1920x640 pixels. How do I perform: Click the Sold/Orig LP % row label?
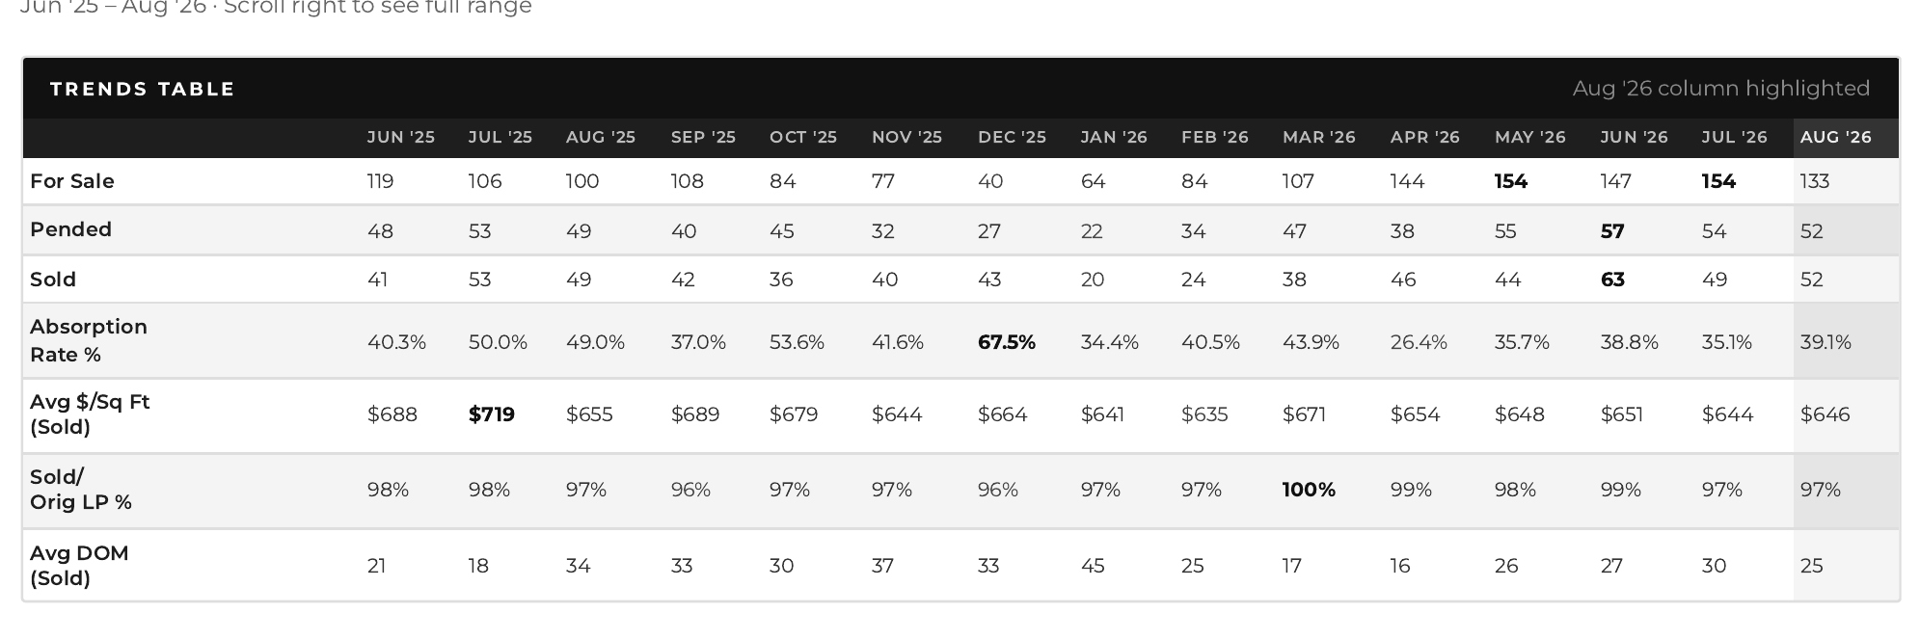(80, 489)
